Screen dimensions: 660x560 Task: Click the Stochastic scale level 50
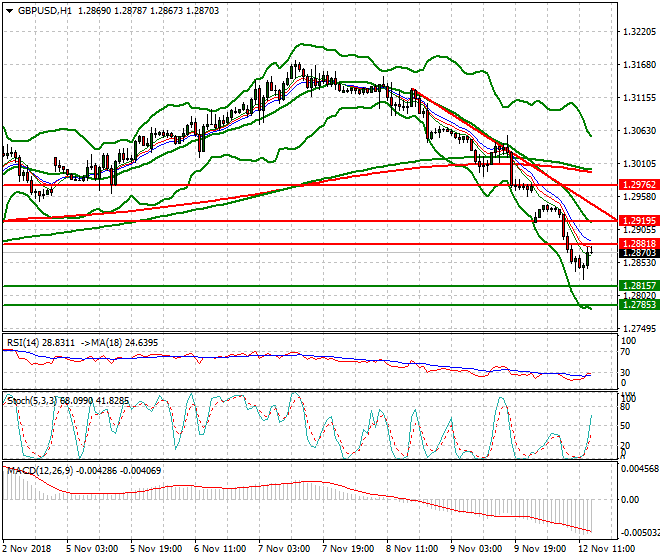(625, 426)
